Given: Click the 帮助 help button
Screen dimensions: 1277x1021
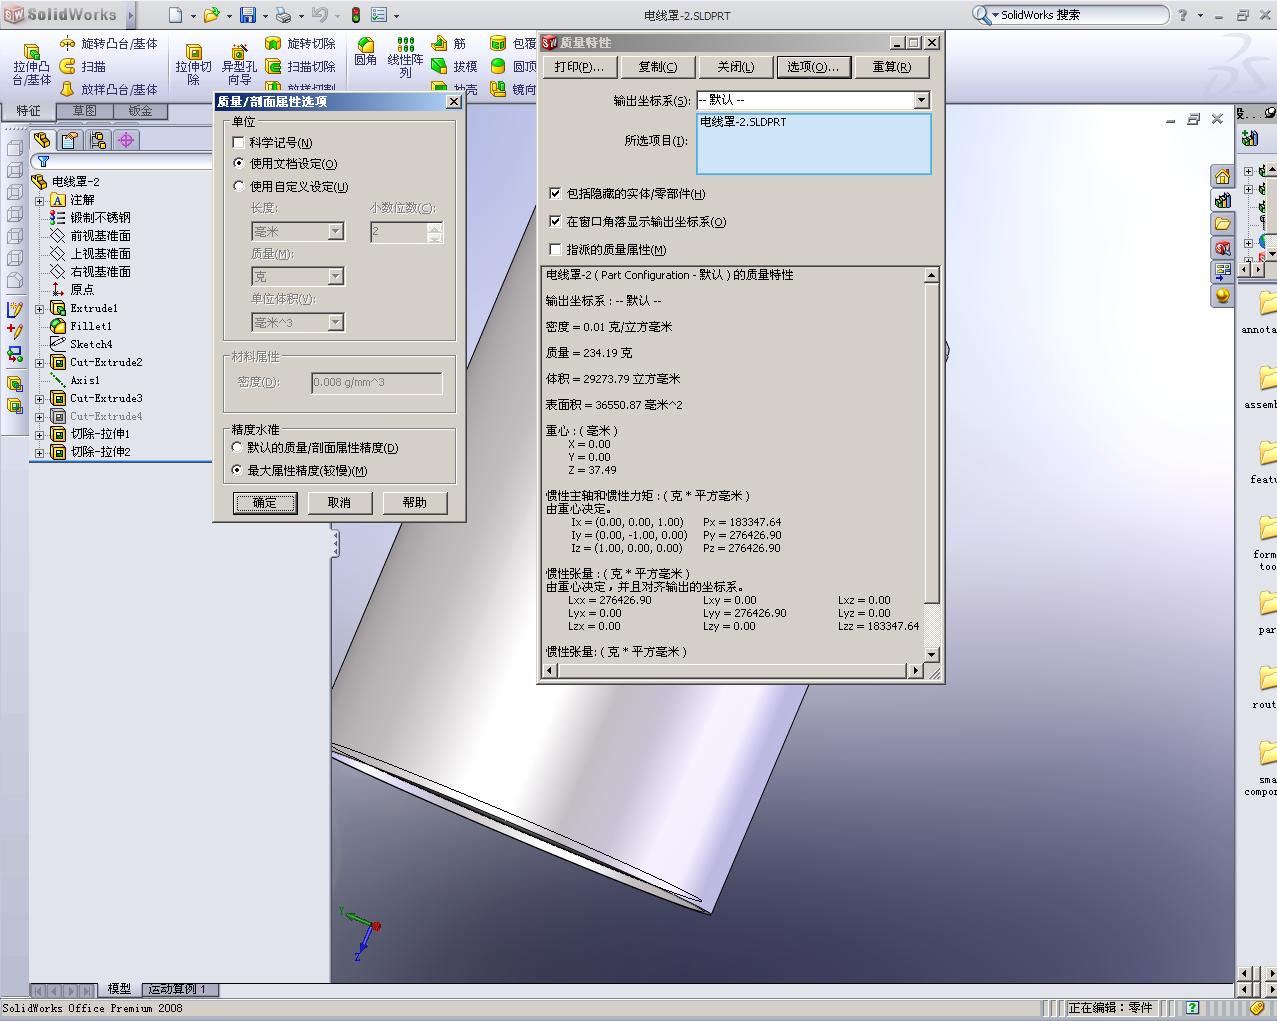Looking at the screenshot, I should point(414,502).
